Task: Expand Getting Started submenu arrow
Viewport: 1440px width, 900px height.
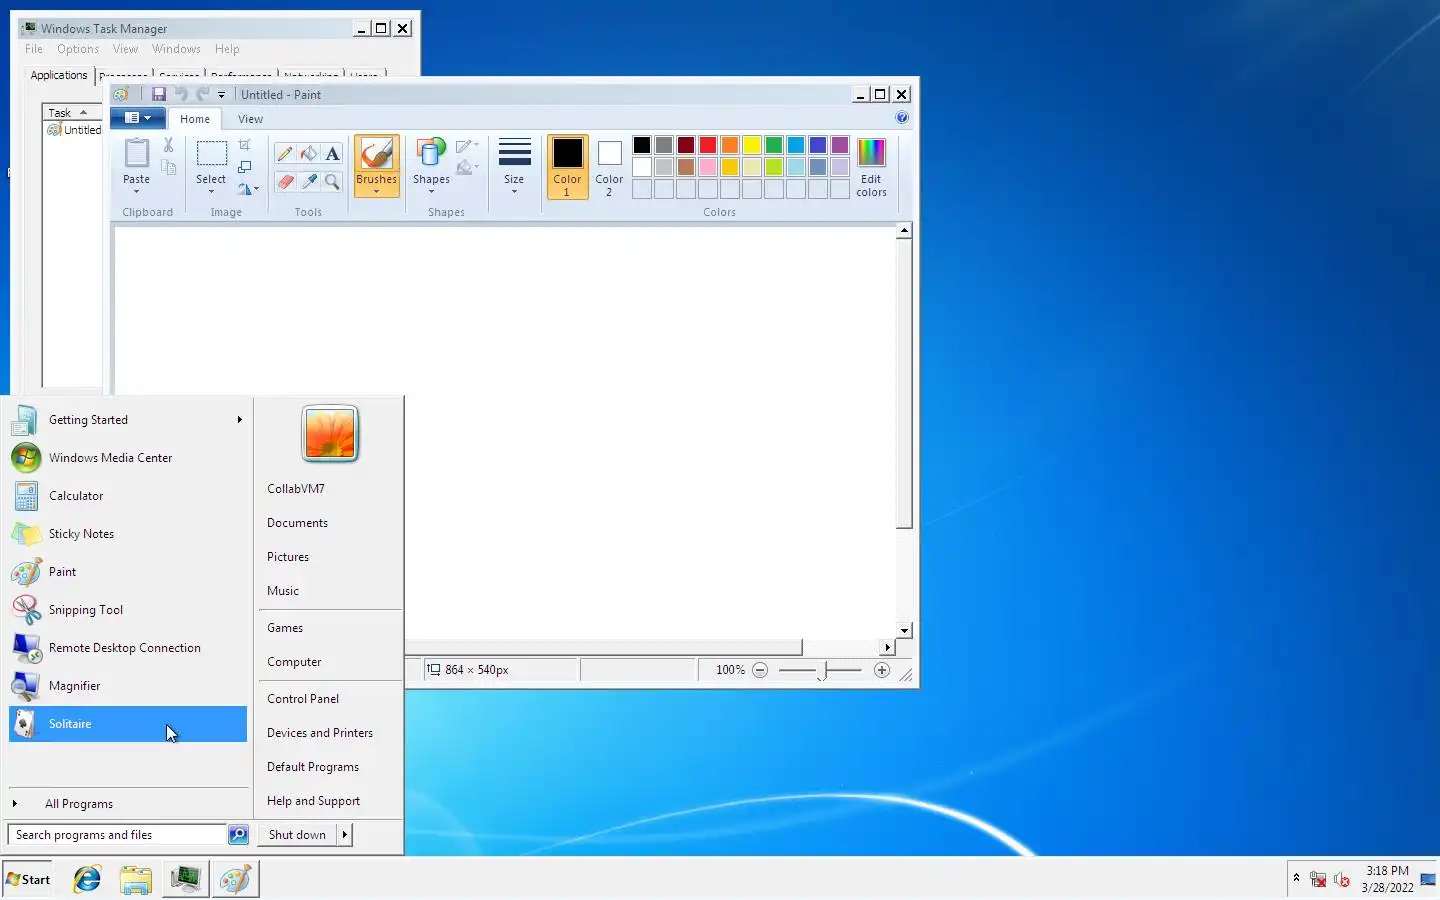Action: 240,420
